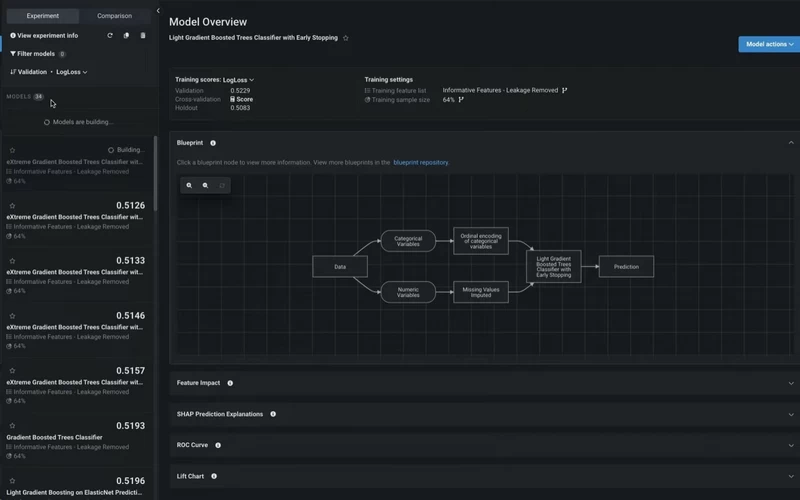Star the Gradient Boosted Trees Classifier 0.5193
Screen dimensions: 800x500
[12, 426]
